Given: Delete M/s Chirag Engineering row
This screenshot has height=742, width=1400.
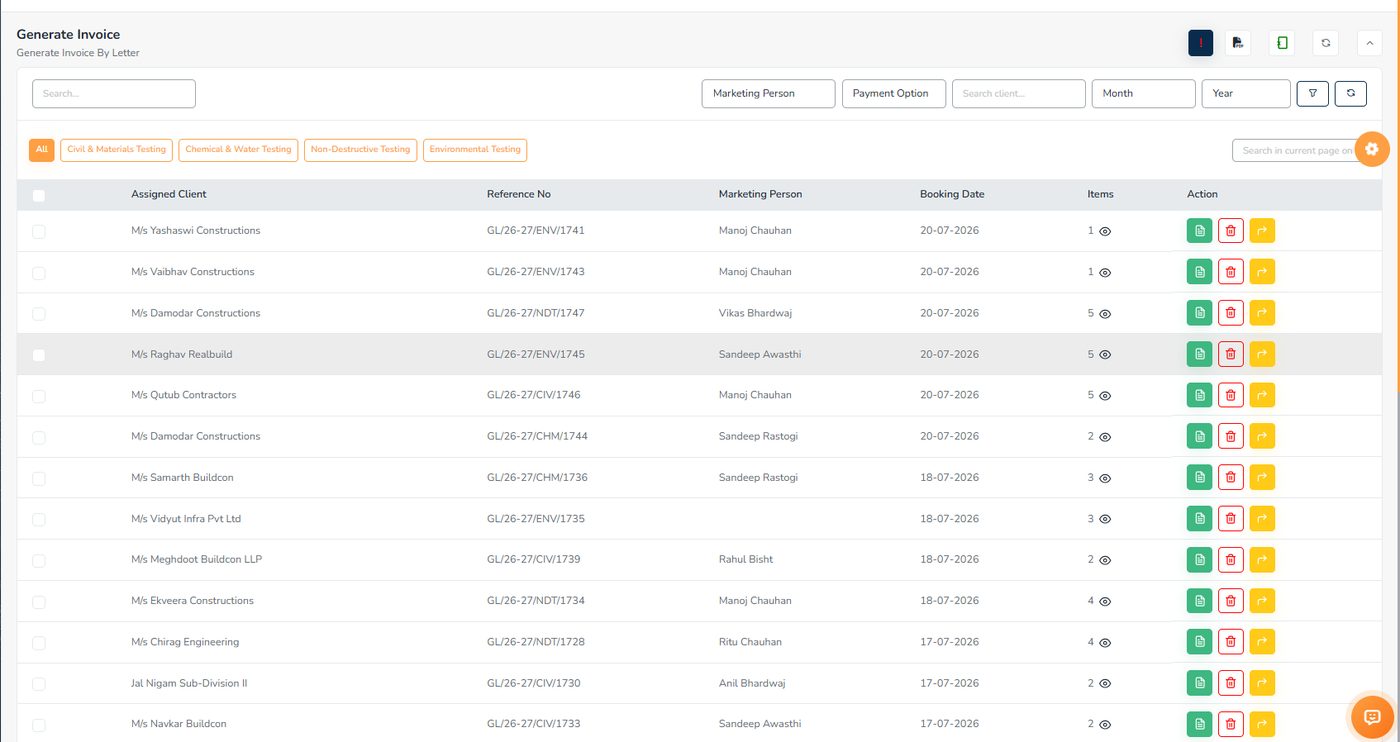Looking at the screenshot, I should (x=1231, y=642).
